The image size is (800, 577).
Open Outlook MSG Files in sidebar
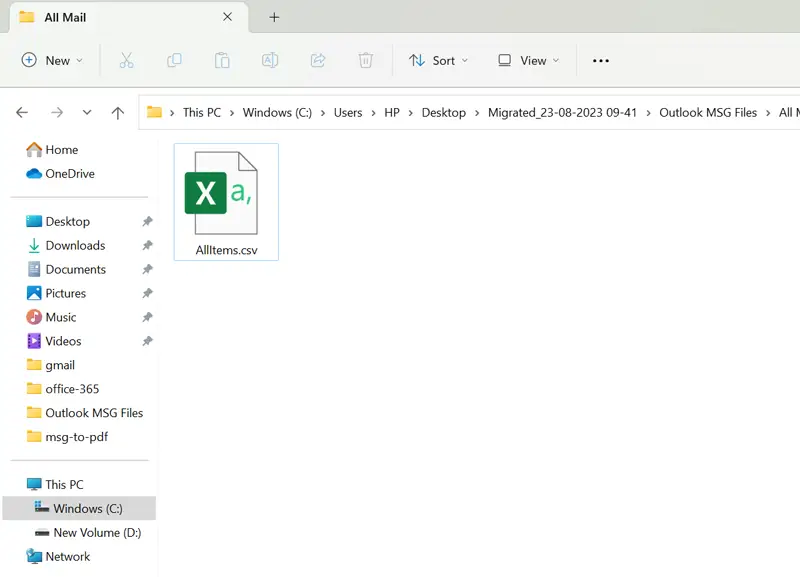[94, 413]
